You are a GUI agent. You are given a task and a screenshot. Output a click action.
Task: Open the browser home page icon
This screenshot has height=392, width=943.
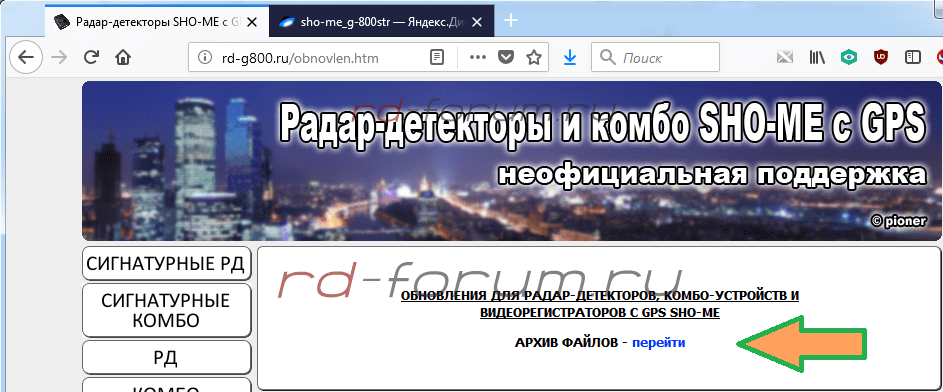(x=123, y=58)
